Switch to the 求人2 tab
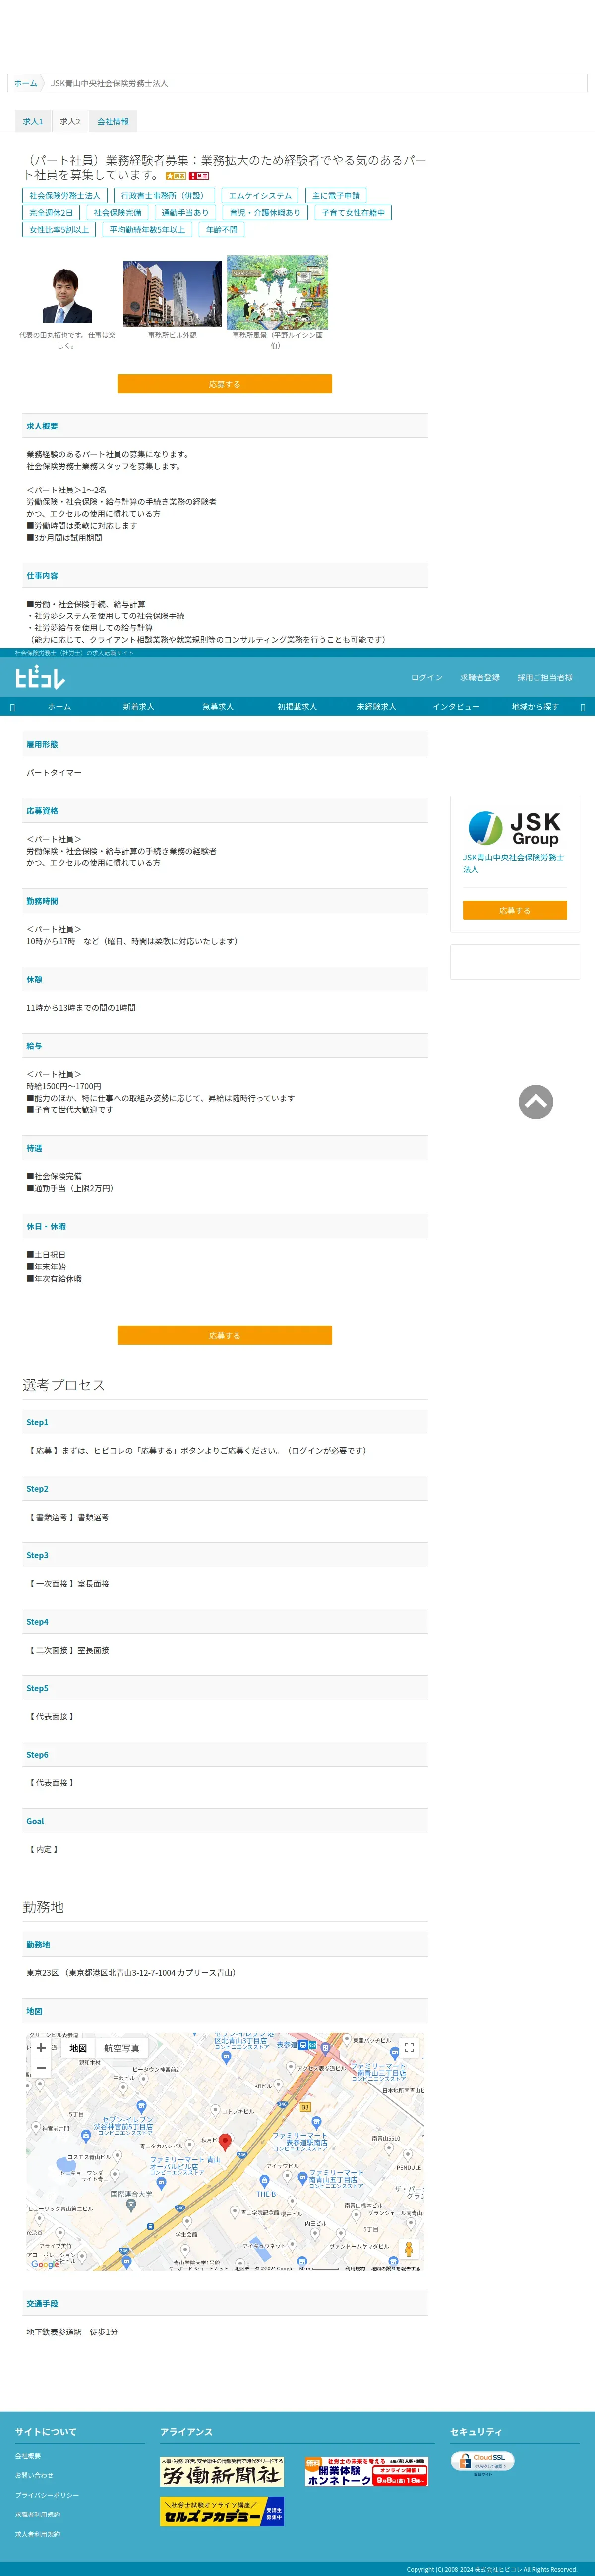 pos(70,122)
